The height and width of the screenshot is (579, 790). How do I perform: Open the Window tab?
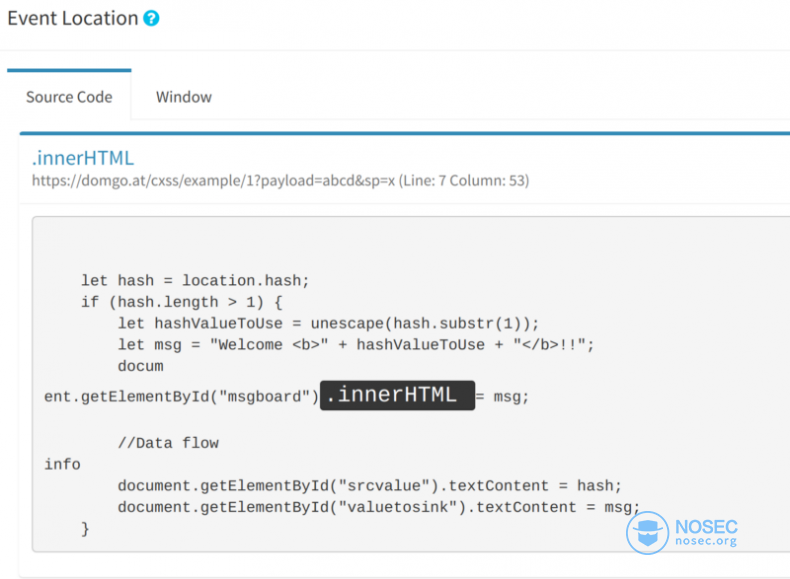pos(183,96)
